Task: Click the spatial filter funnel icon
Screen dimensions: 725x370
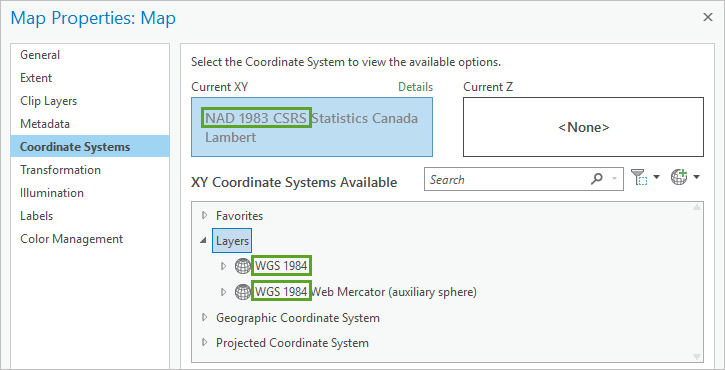Action: [x=638, y=177]
